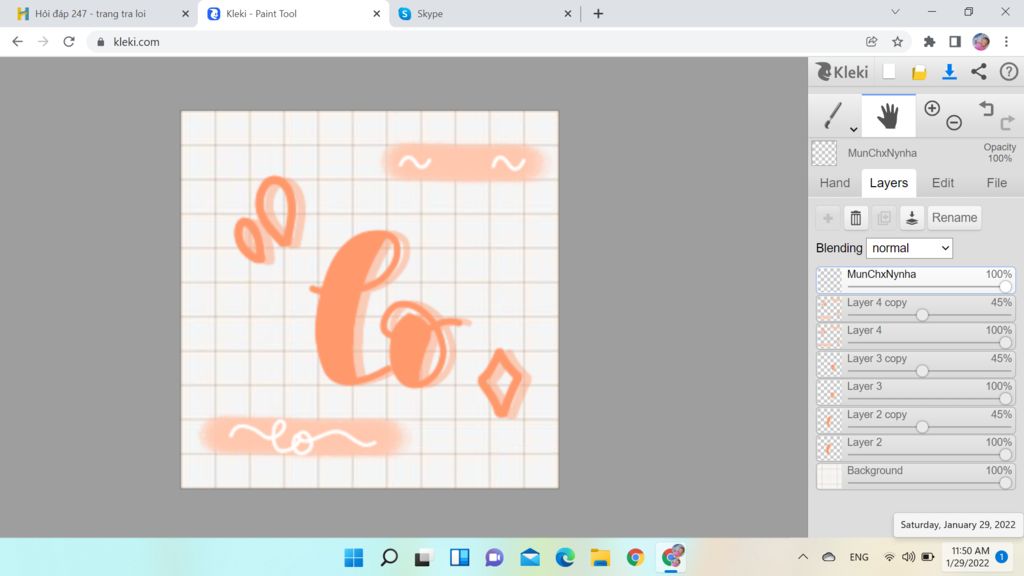Select the Layer 3 copy layer
Image resolution: width=1024 pixels, height=576 pixels.
pos(916,364)
